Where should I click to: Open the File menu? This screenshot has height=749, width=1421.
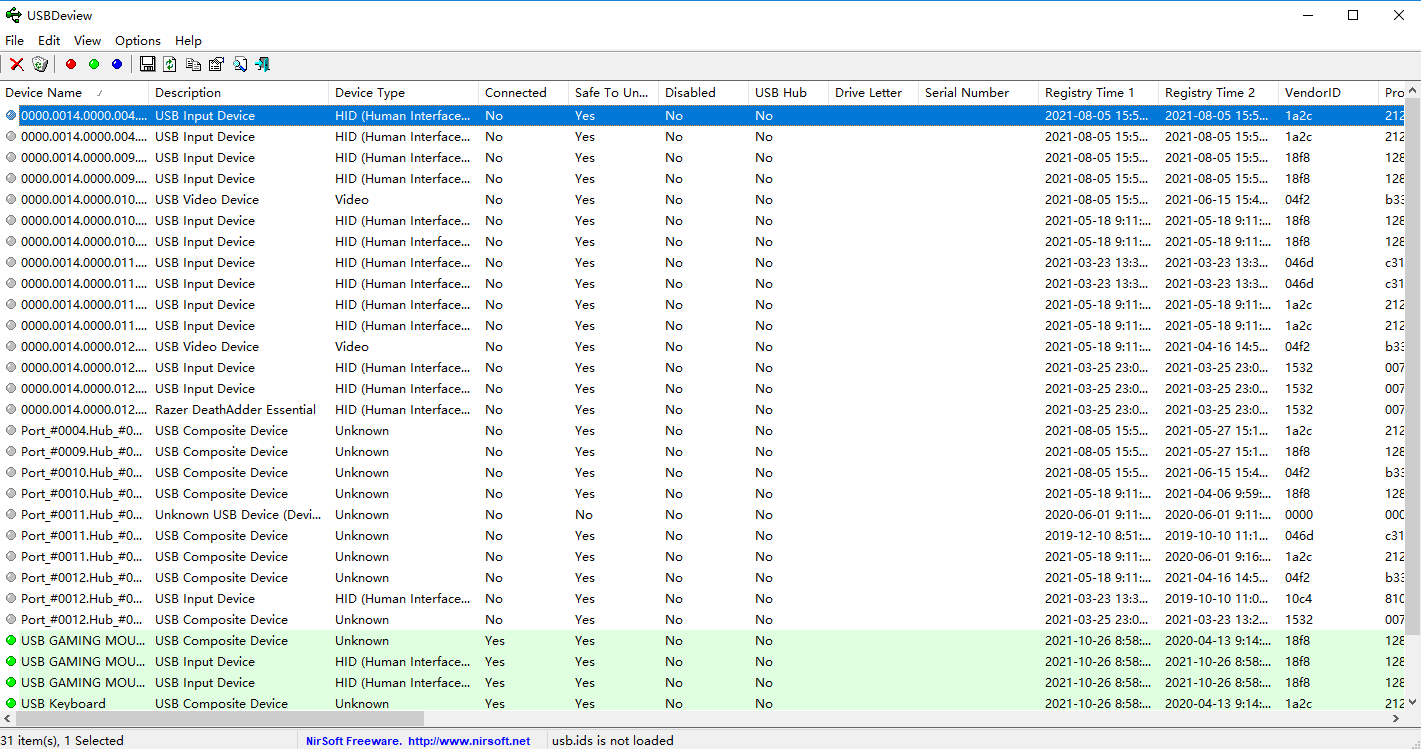15,41
